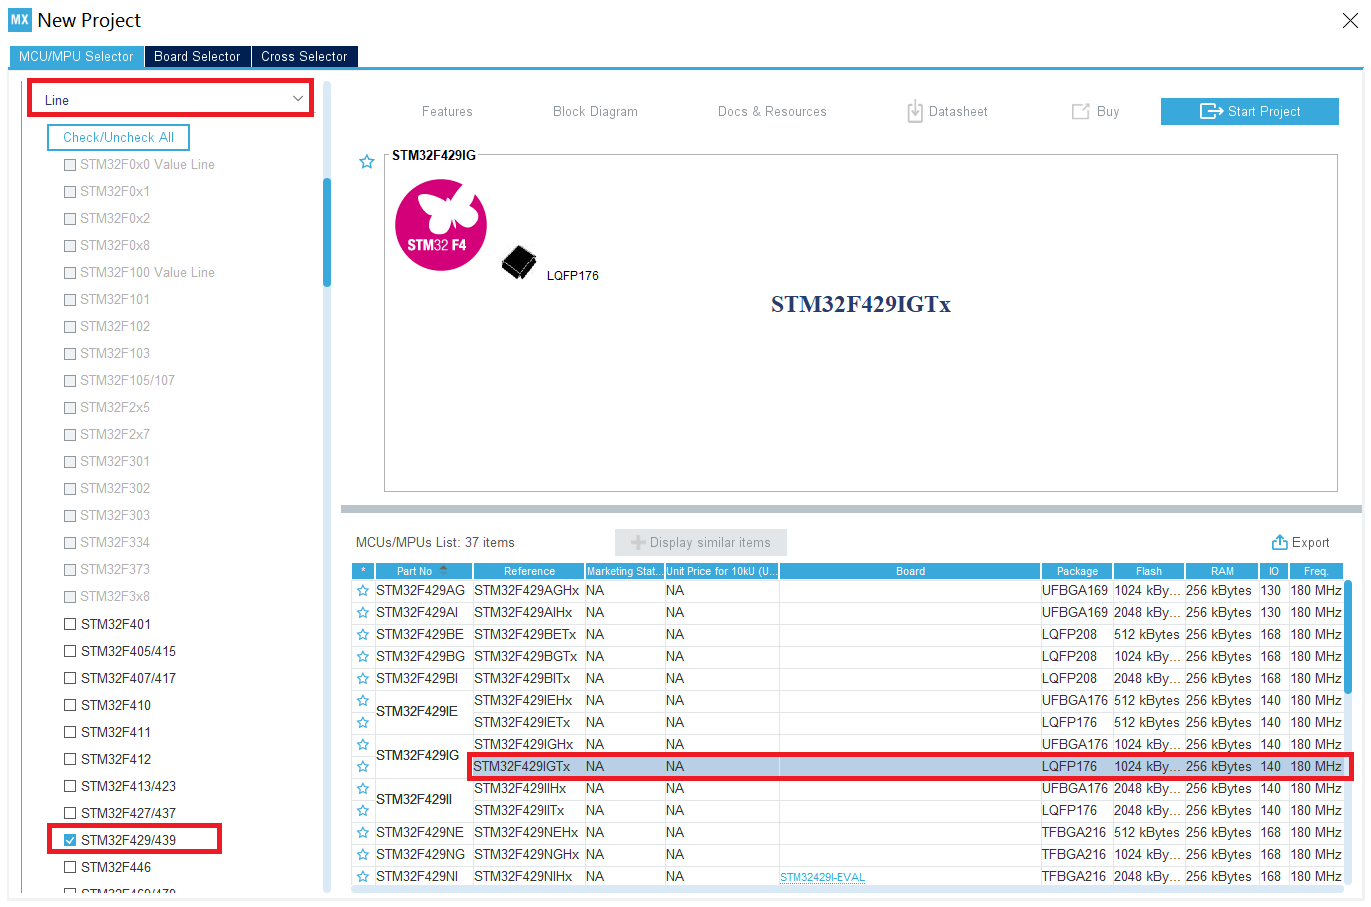Select the STM32F429NIHx reference cell

click(x=527, y=877)
